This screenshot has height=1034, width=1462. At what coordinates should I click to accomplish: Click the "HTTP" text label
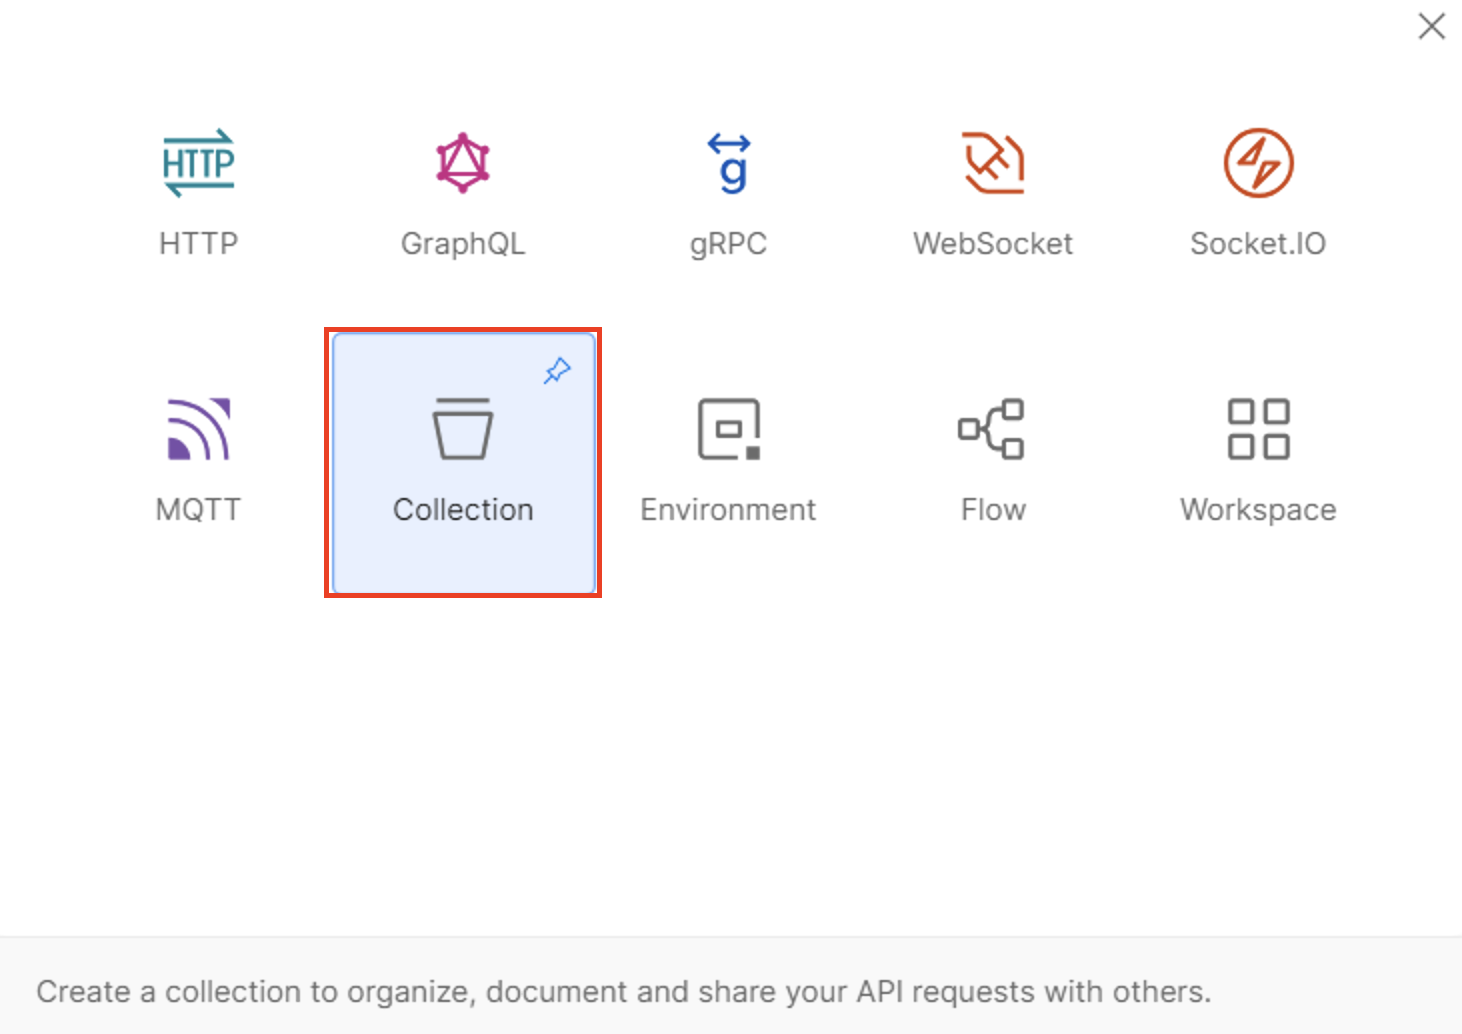tap(198, 244)
